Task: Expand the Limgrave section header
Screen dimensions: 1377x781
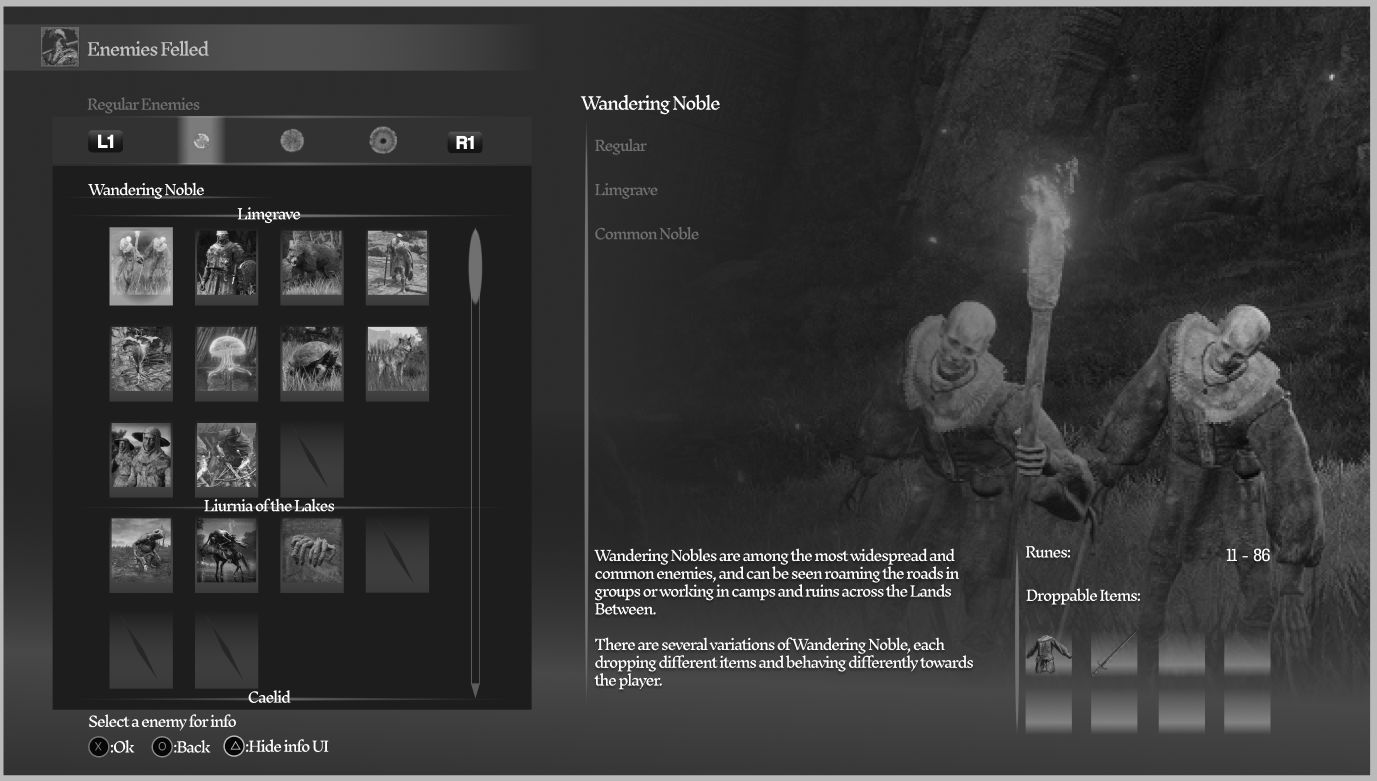Action: tap(269, 213)
